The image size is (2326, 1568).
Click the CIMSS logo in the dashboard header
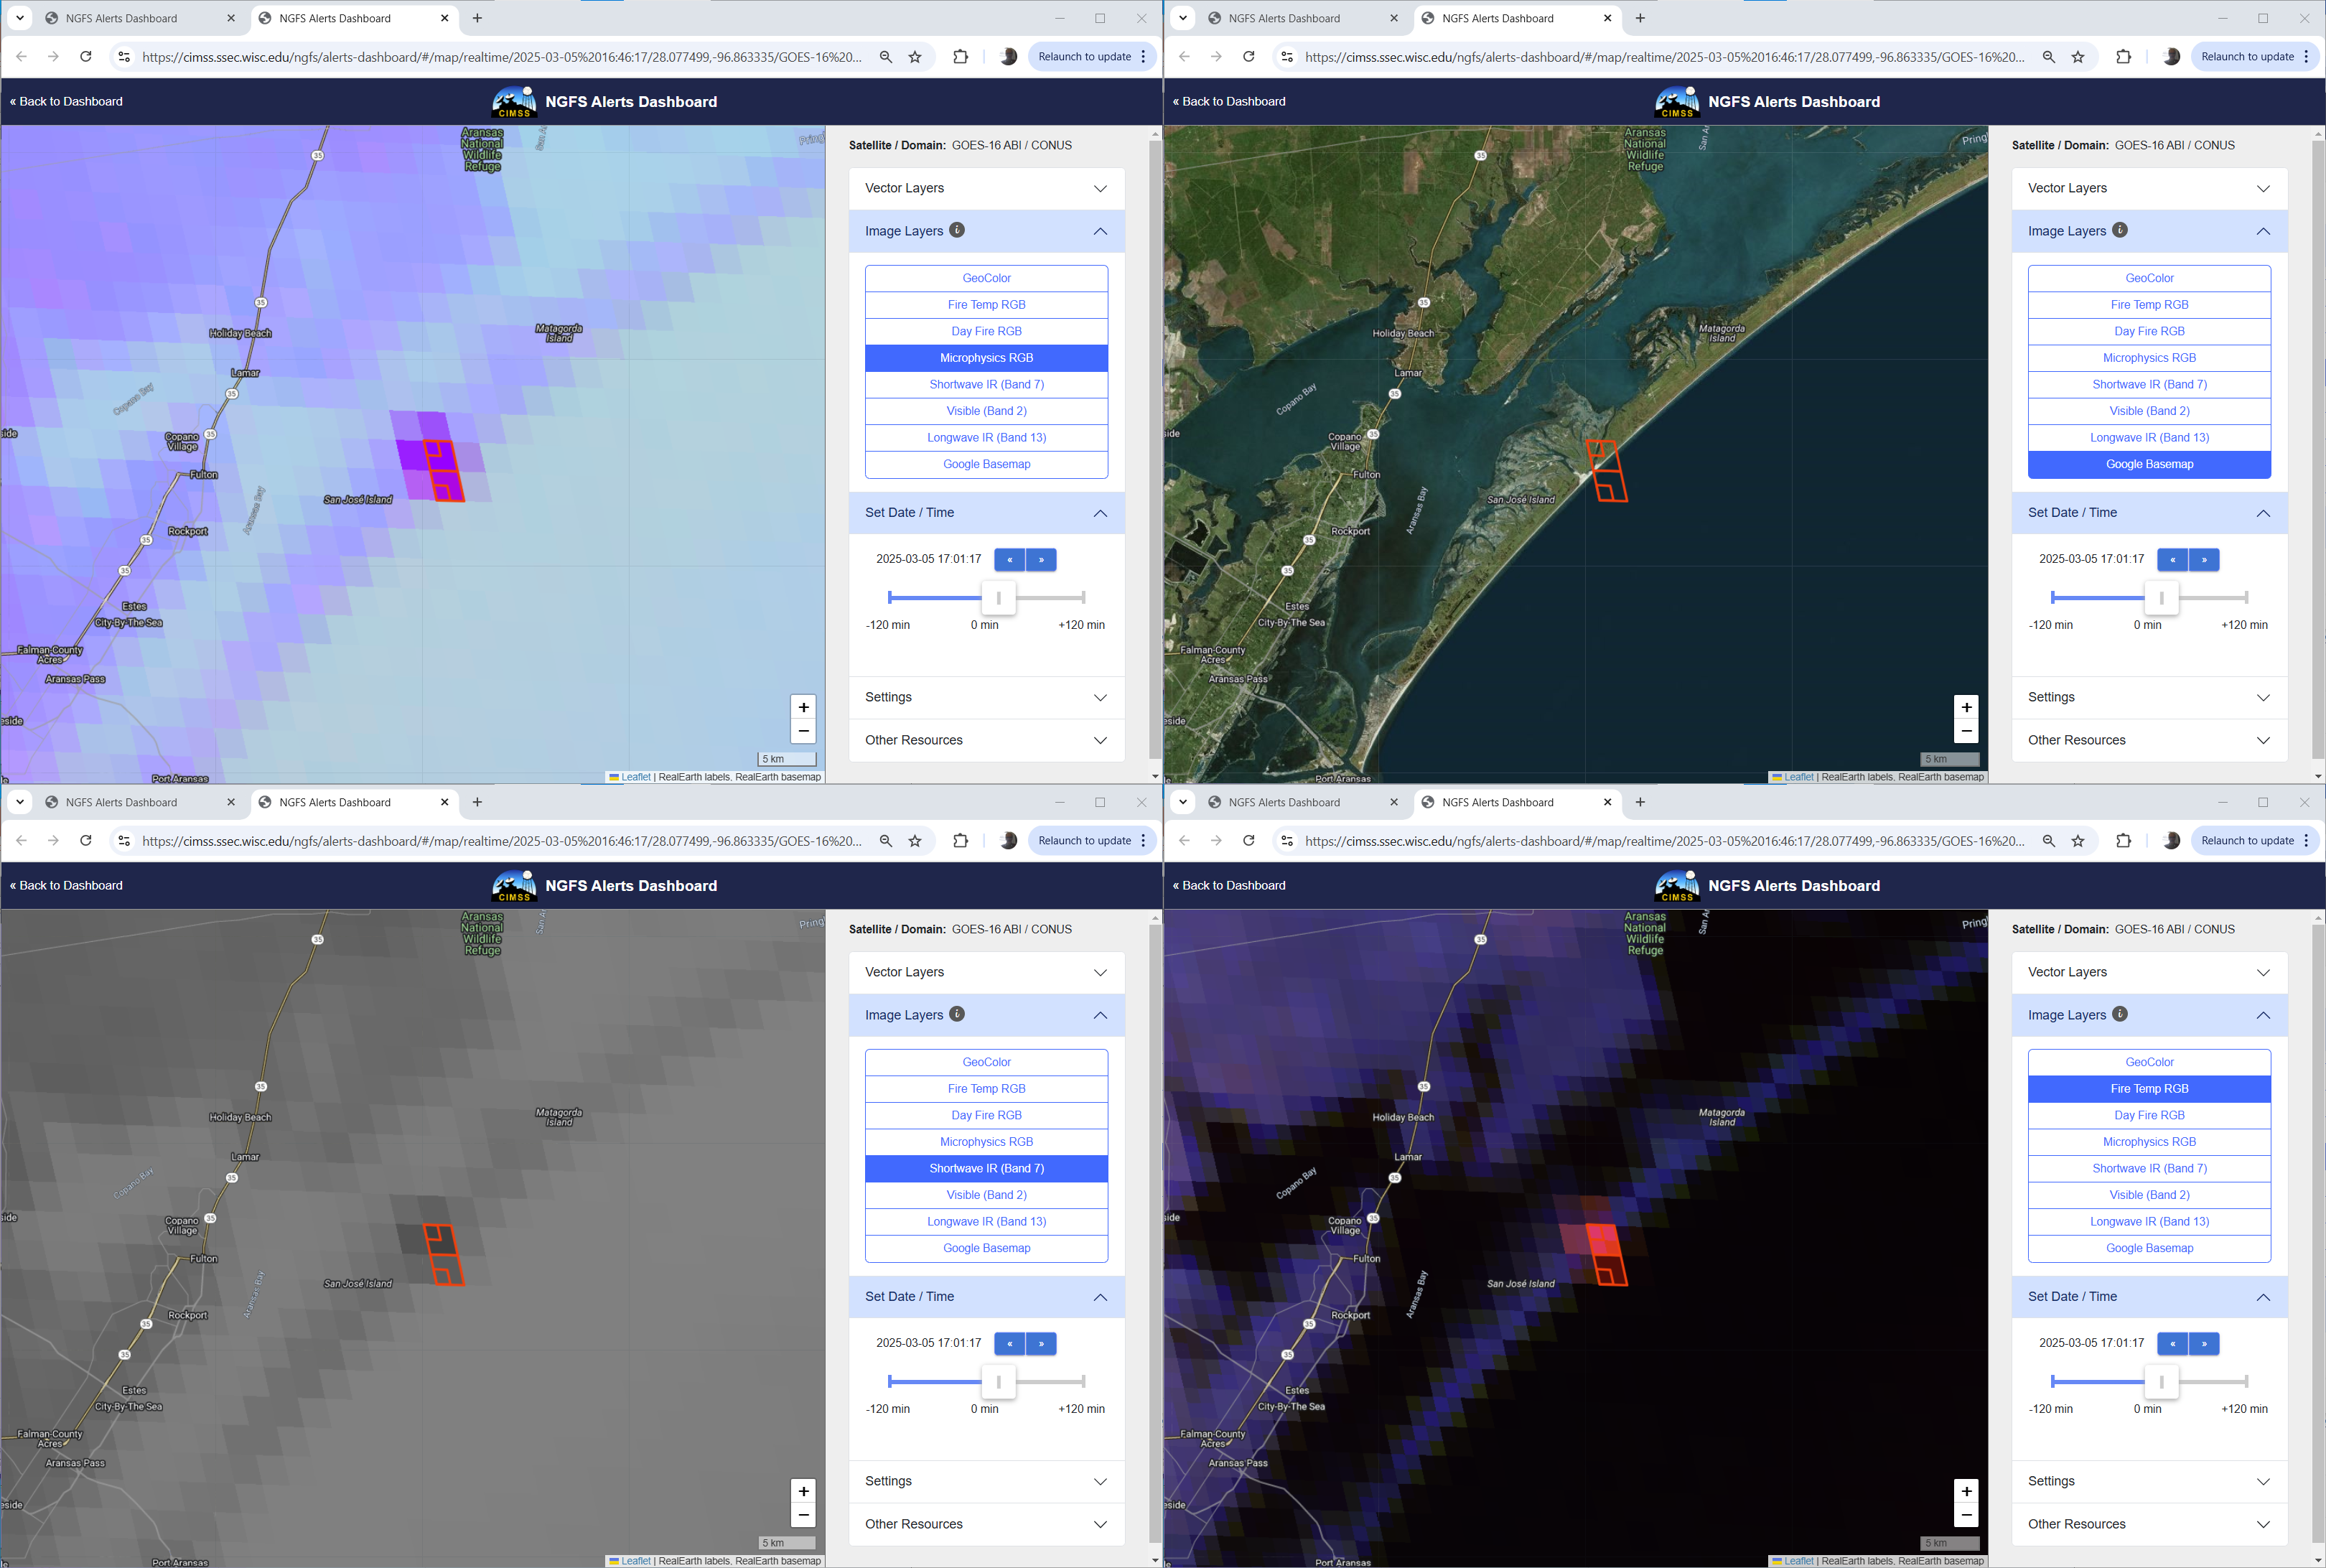513,101
